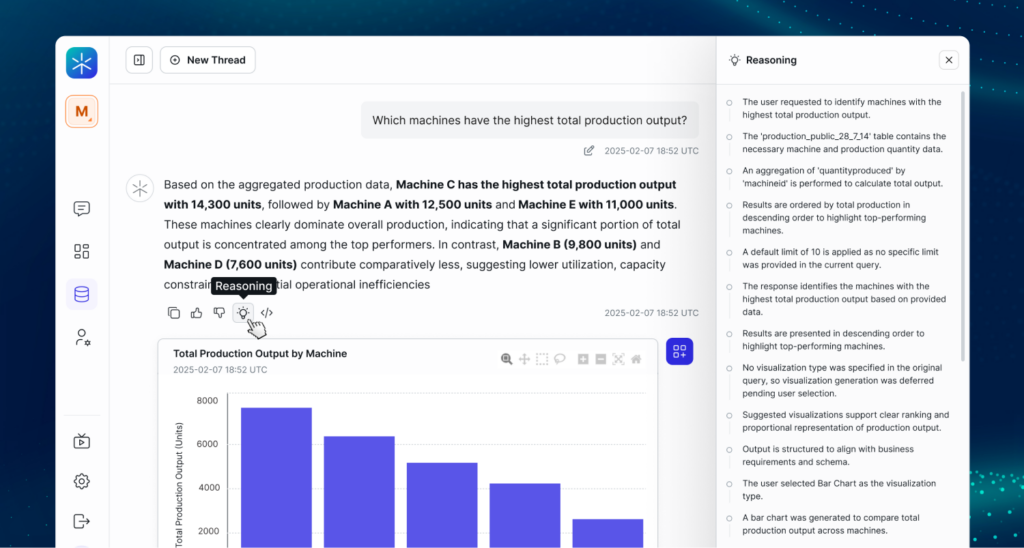Viewport: 1024px width, 548px height.
Task: Open the dashboards grid icon in sidebar
Action: click(82, 251)
